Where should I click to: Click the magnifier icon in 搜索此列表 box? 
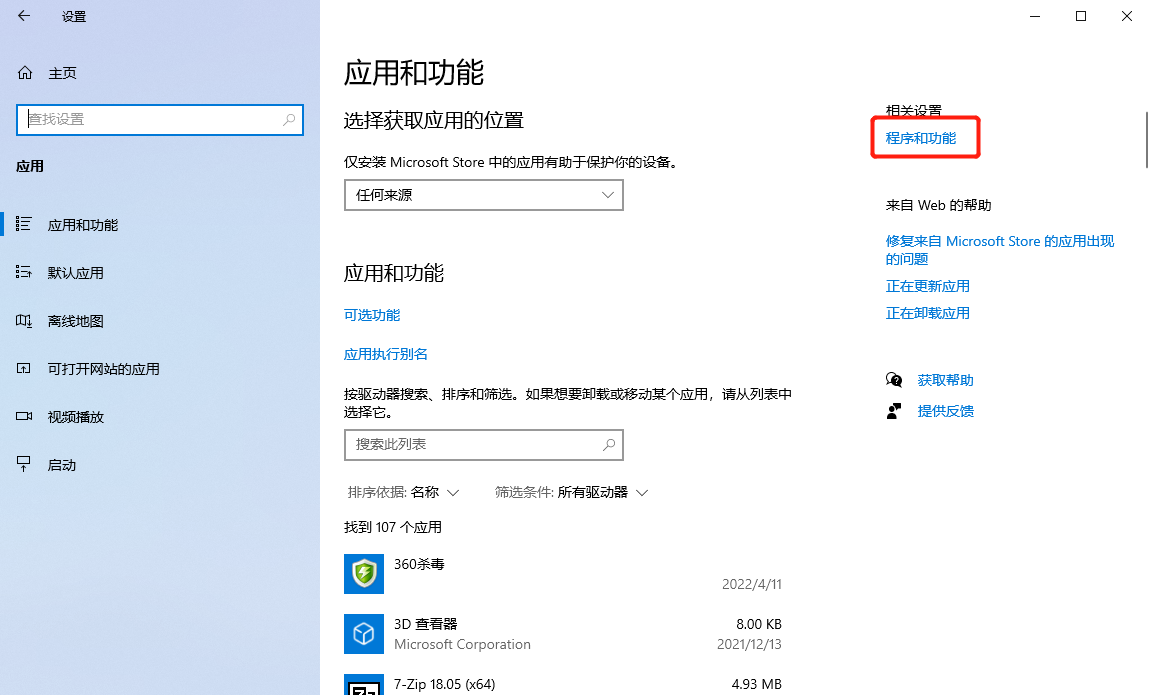click(609, 444)
